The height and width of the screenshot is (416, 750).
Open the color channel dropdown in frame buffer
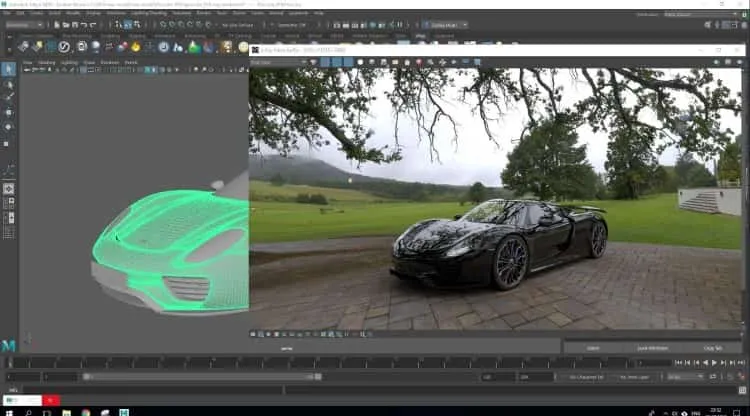[279, 62]
